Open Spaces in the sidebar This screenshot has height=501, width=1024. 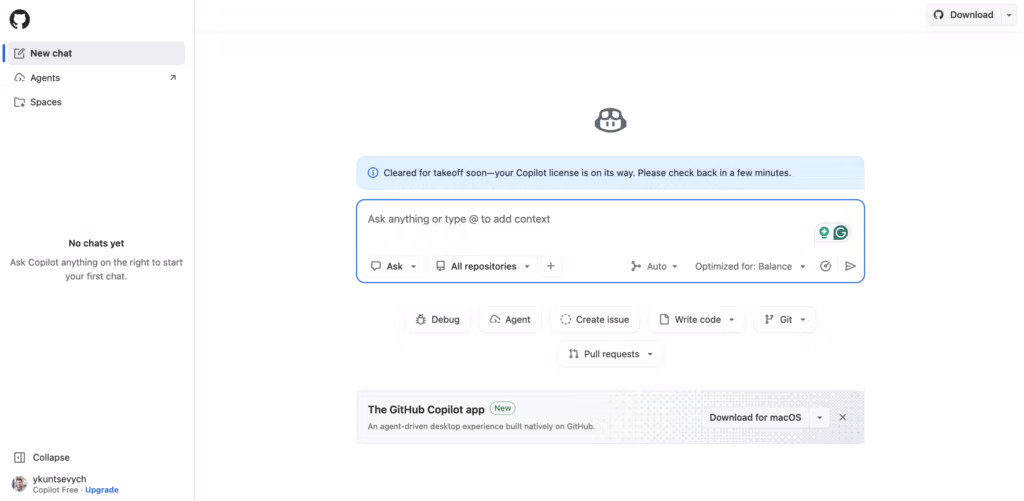96,102
